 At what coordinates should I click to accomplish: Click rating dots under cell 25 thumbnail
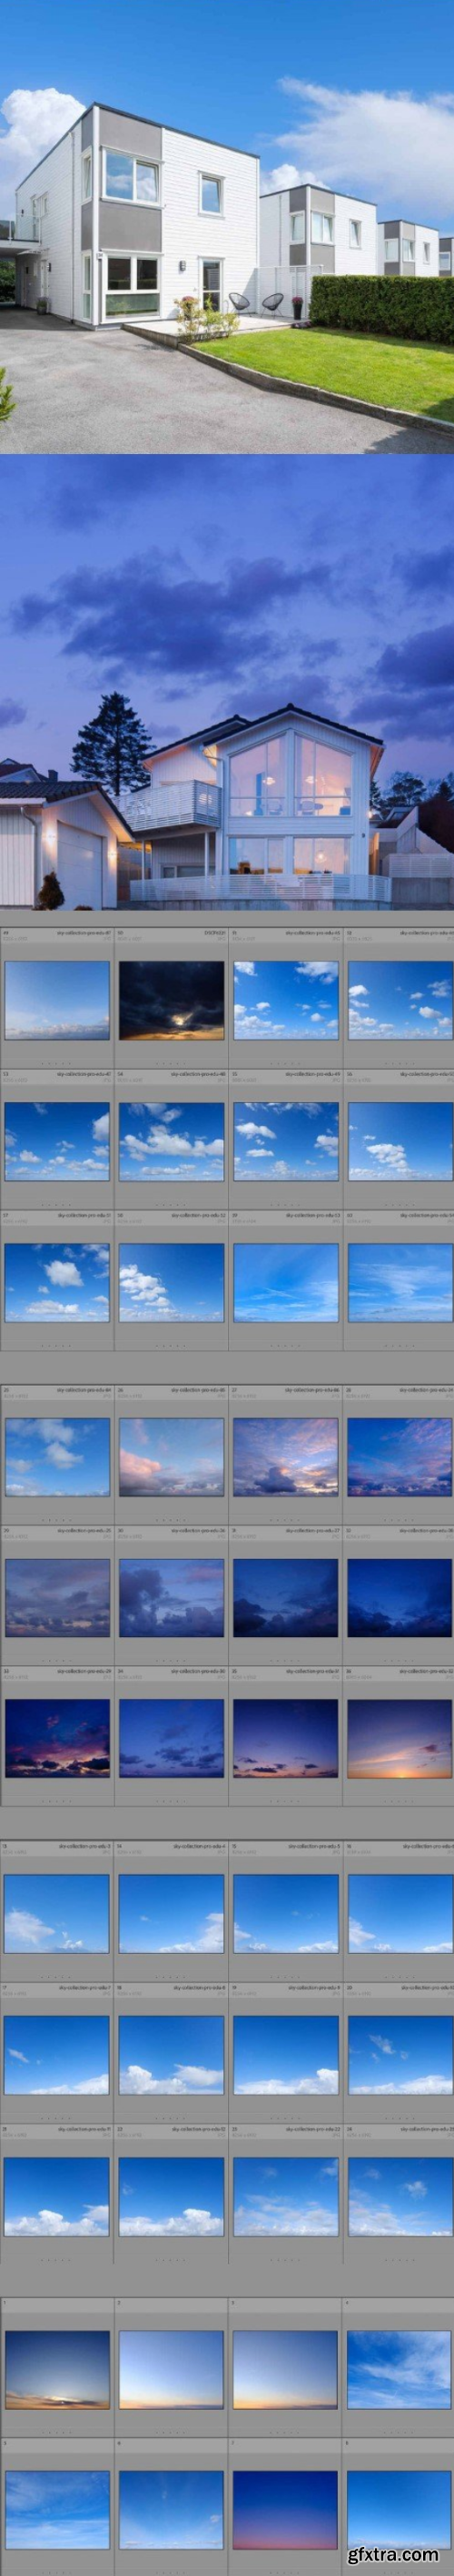(57, 1519)
